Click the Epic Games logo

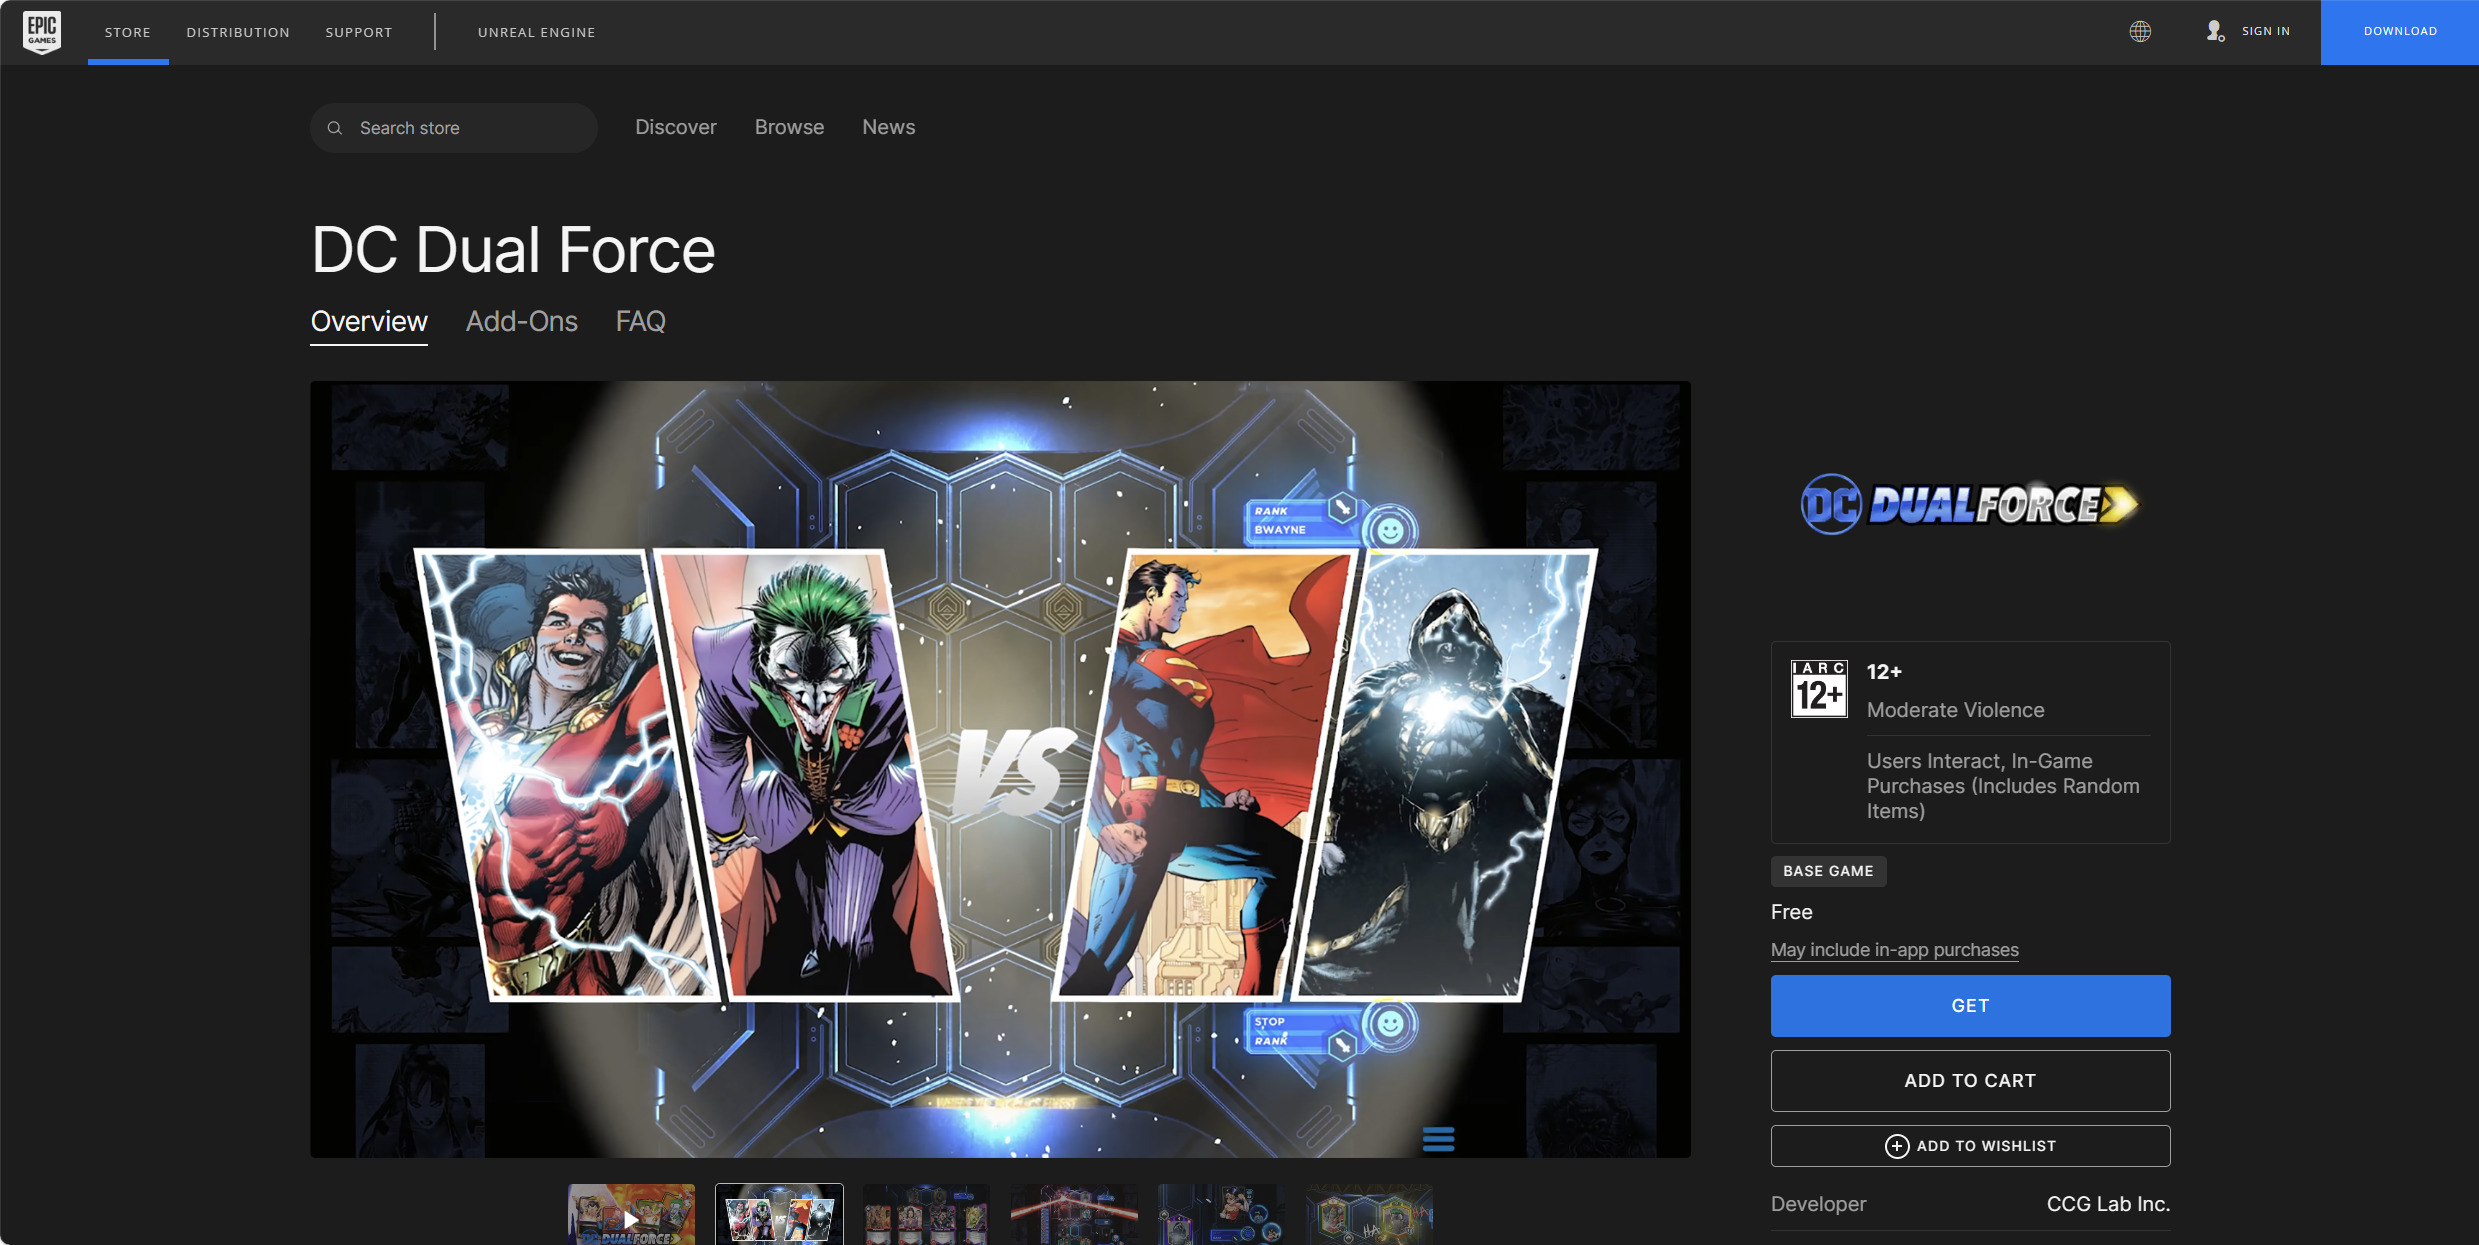(x=42, y=32)
